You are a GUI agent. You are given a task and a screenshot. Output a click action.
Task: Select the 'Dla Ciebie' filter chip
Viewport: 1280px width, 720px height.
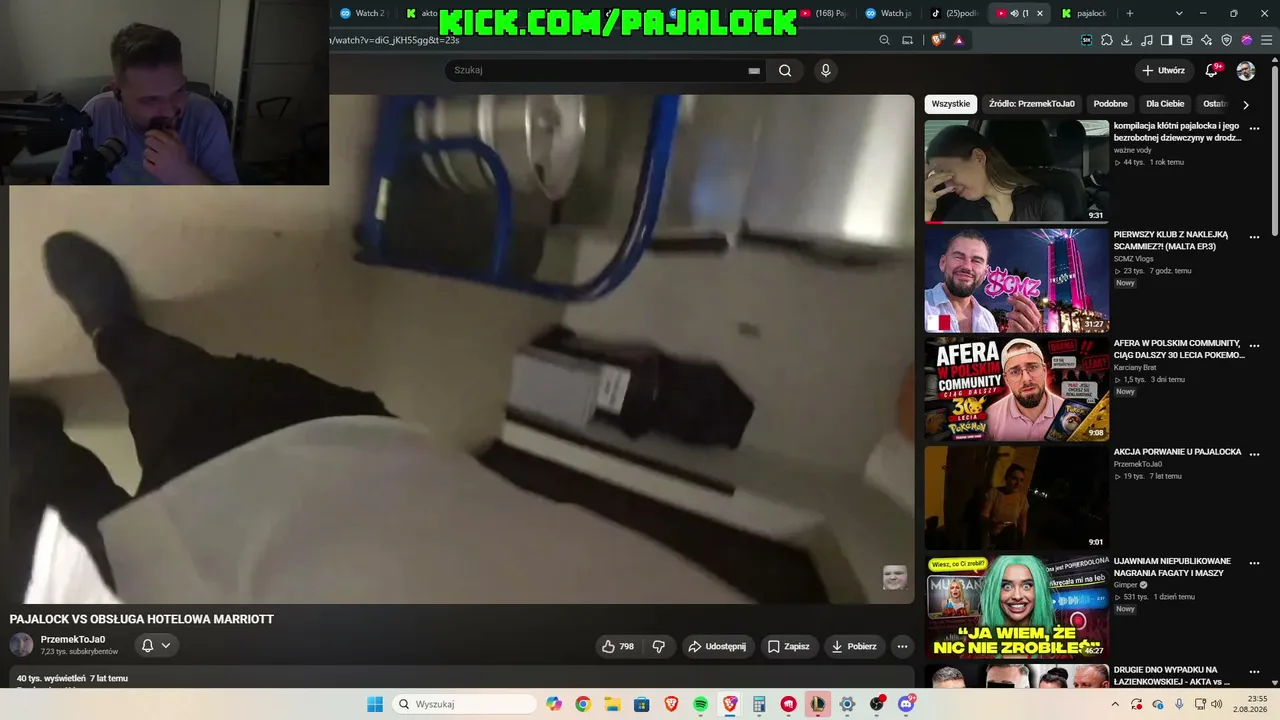point(1165,104)
